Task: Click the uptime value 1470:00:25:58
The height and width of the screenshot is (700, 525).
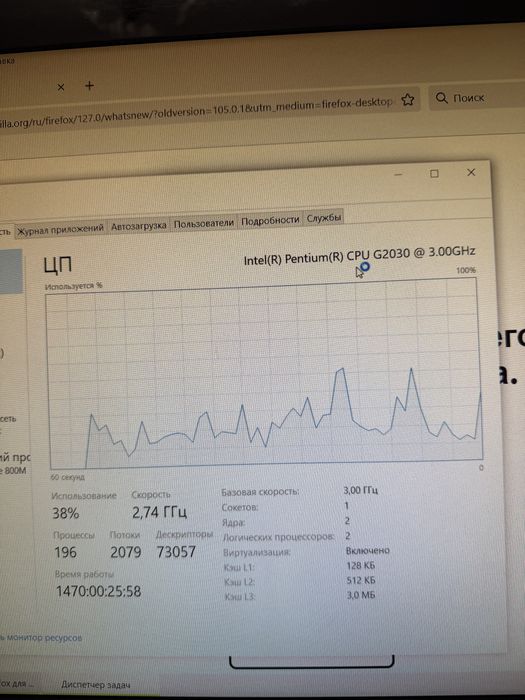Action: [99, 592]
